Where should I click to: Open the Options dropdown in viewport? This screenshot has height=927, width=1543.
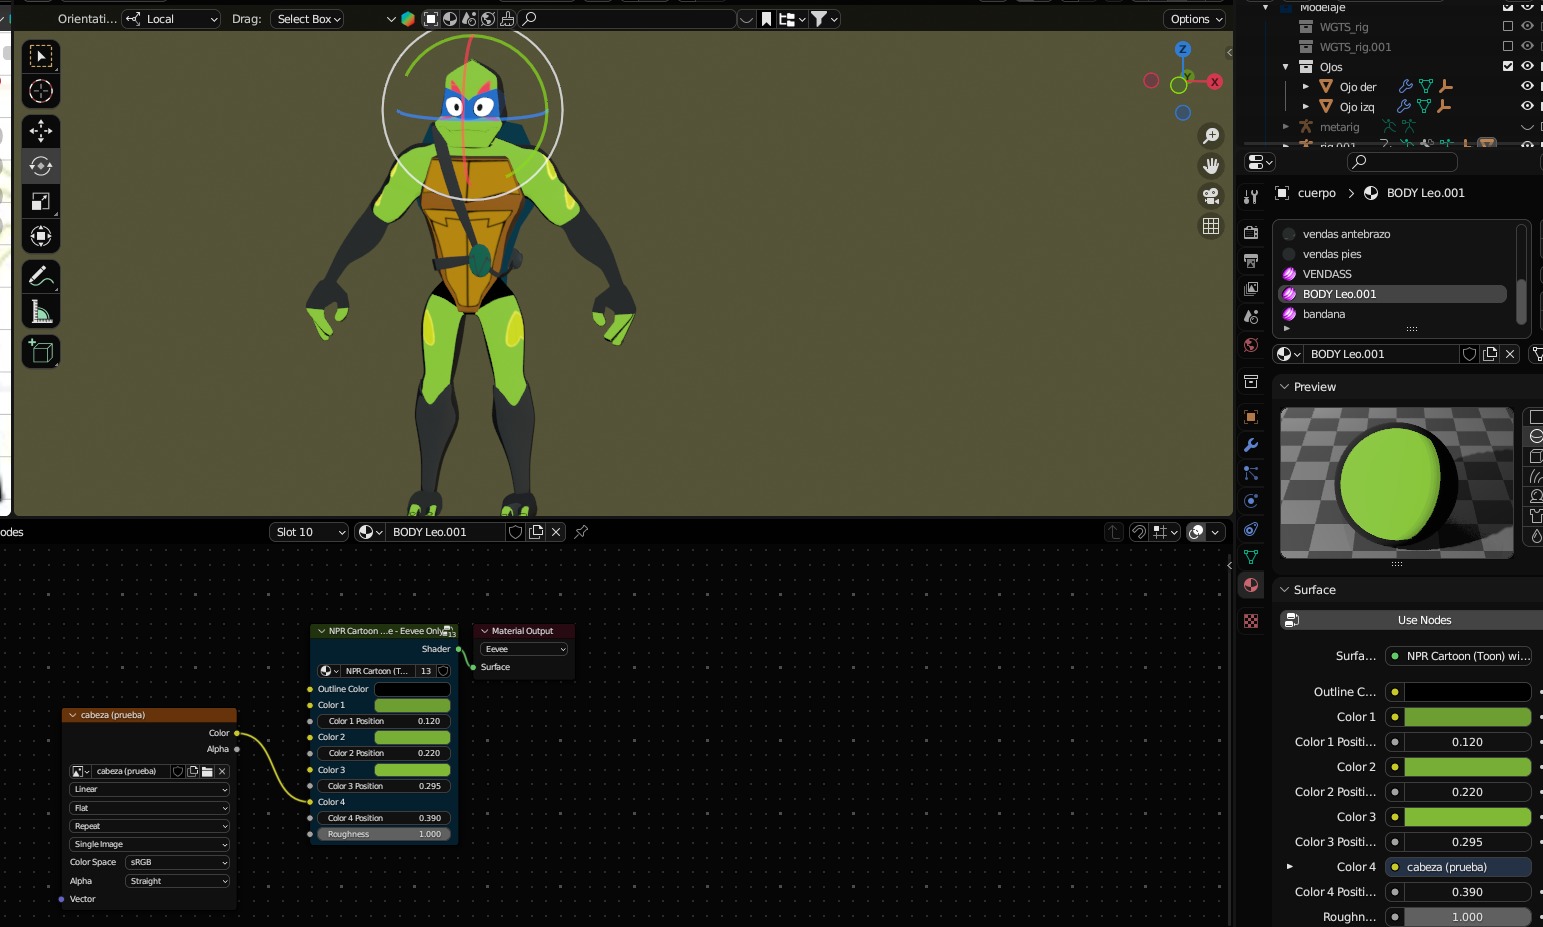[x=1195, y=19]
